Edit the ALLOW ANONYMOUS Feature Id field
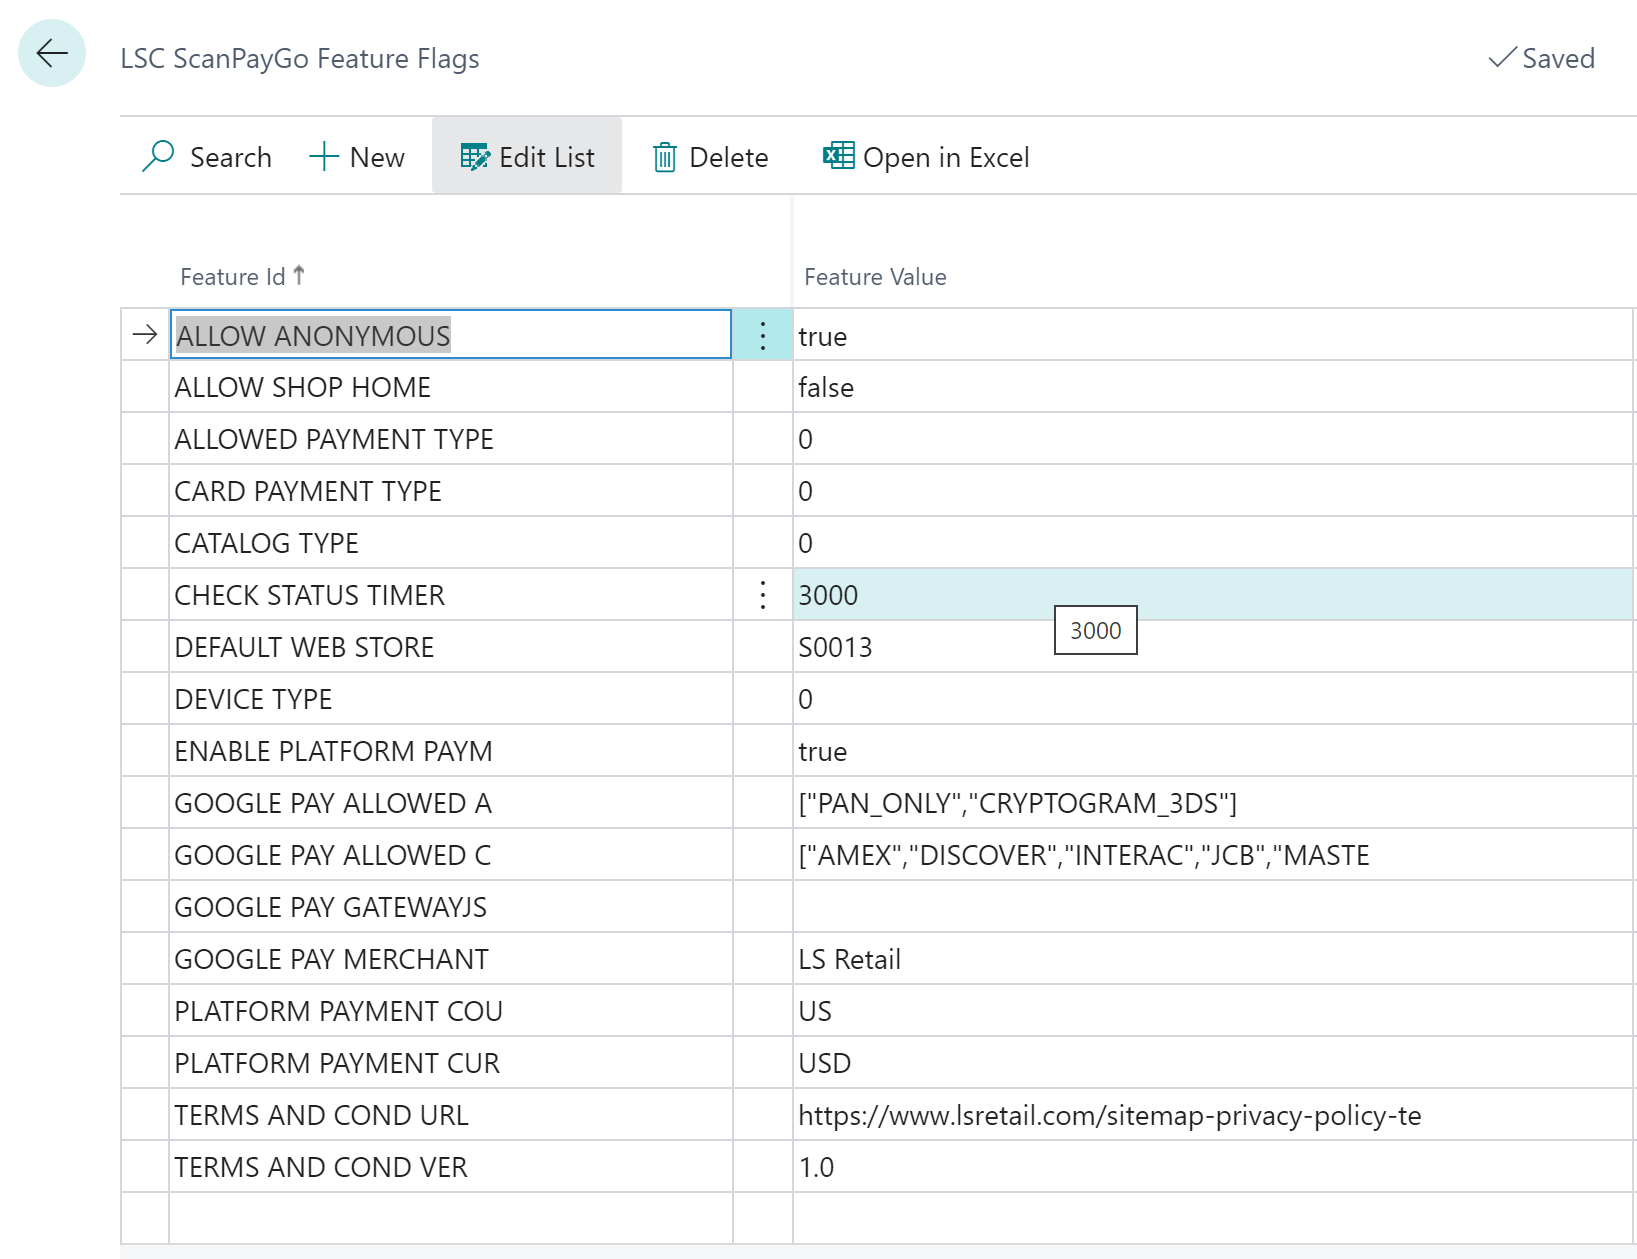The image size is (1637, 1259). [x=450, y=335]
